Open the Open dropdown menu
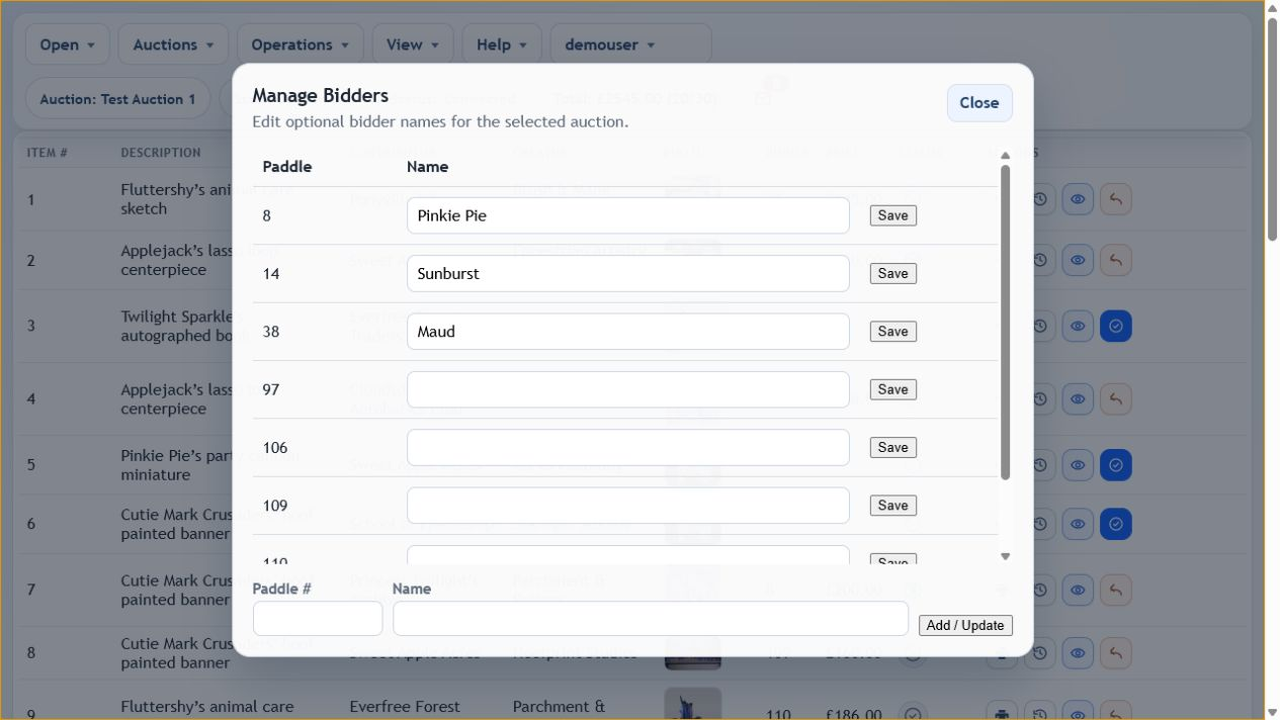The width and height of the screenshot is (1280, 720). [68, 45]
